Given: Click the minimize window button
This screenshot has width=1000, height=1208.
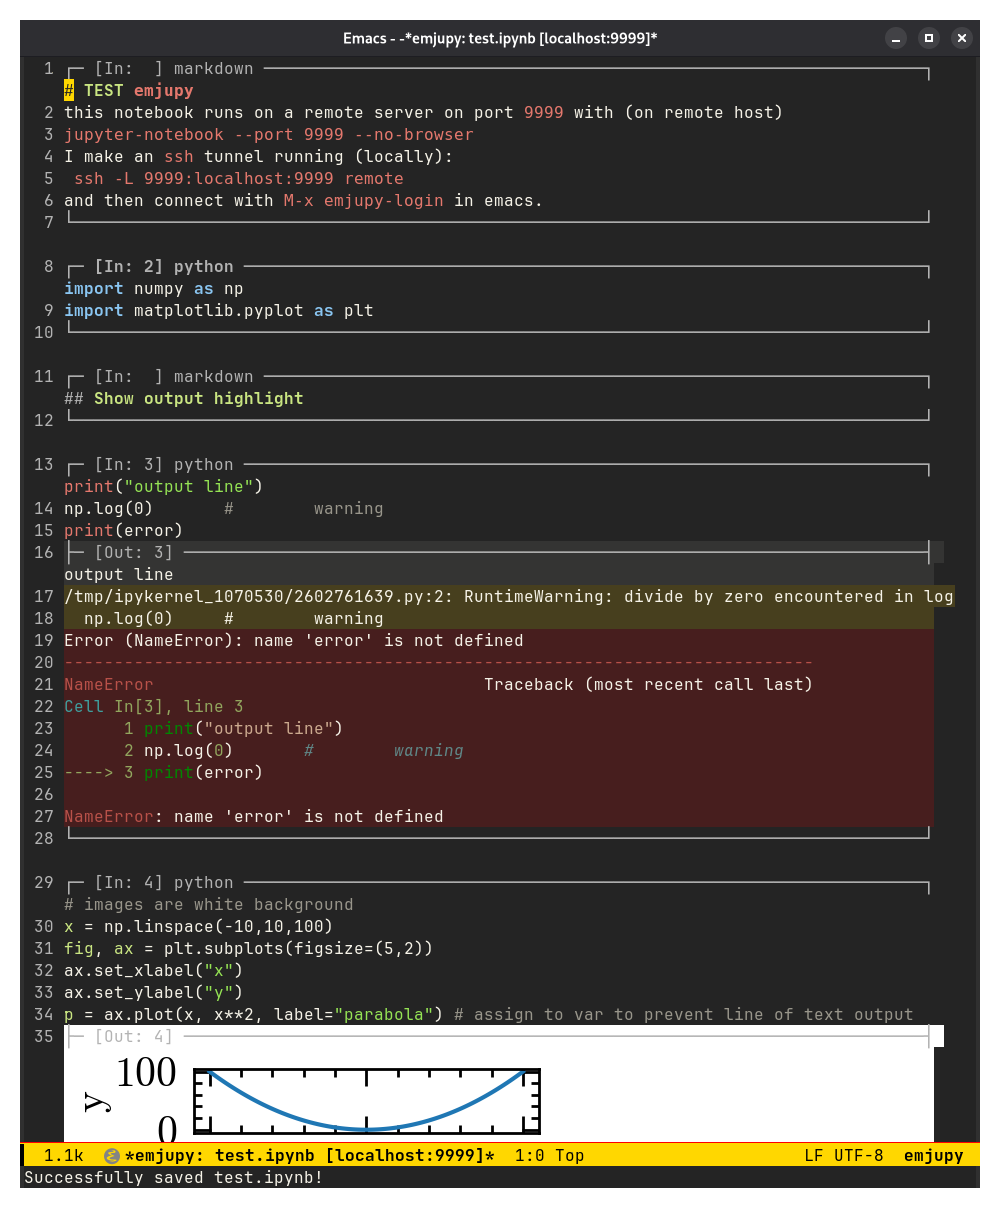Looking at the screenshot, I should coord(896,38).
